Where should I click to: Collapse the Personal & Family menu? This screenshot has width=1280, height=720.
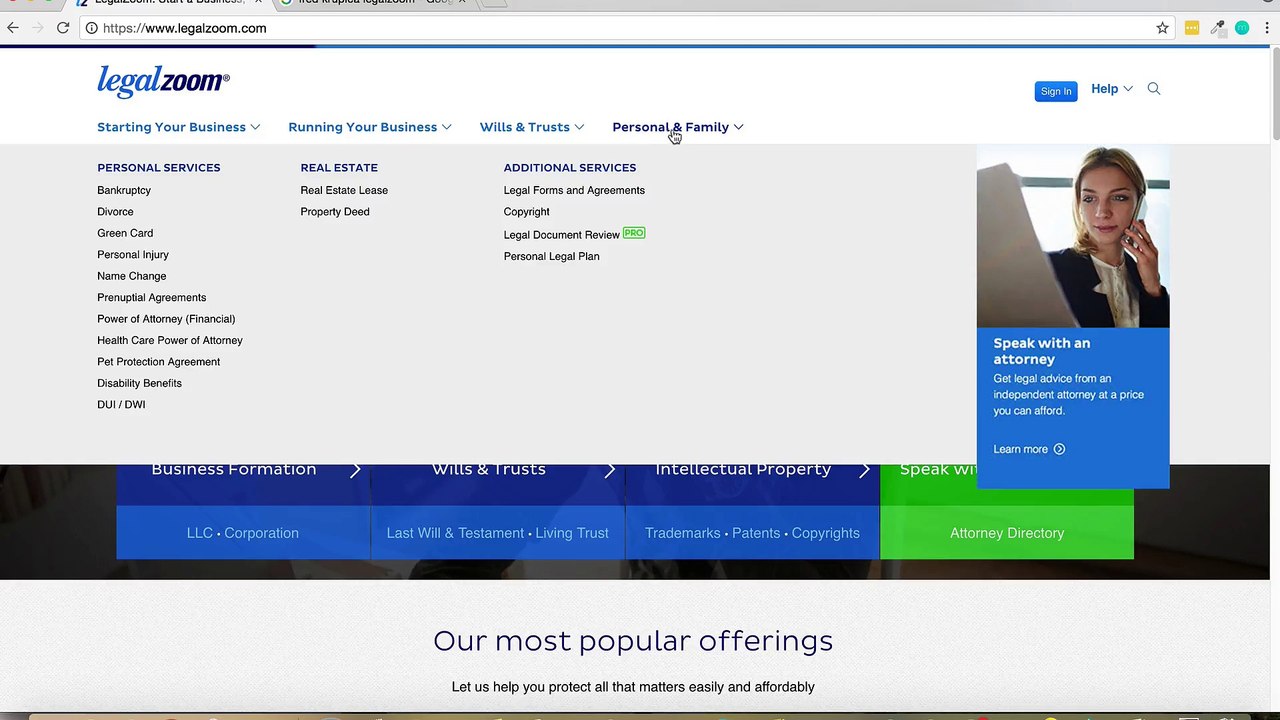coord(678,127)
